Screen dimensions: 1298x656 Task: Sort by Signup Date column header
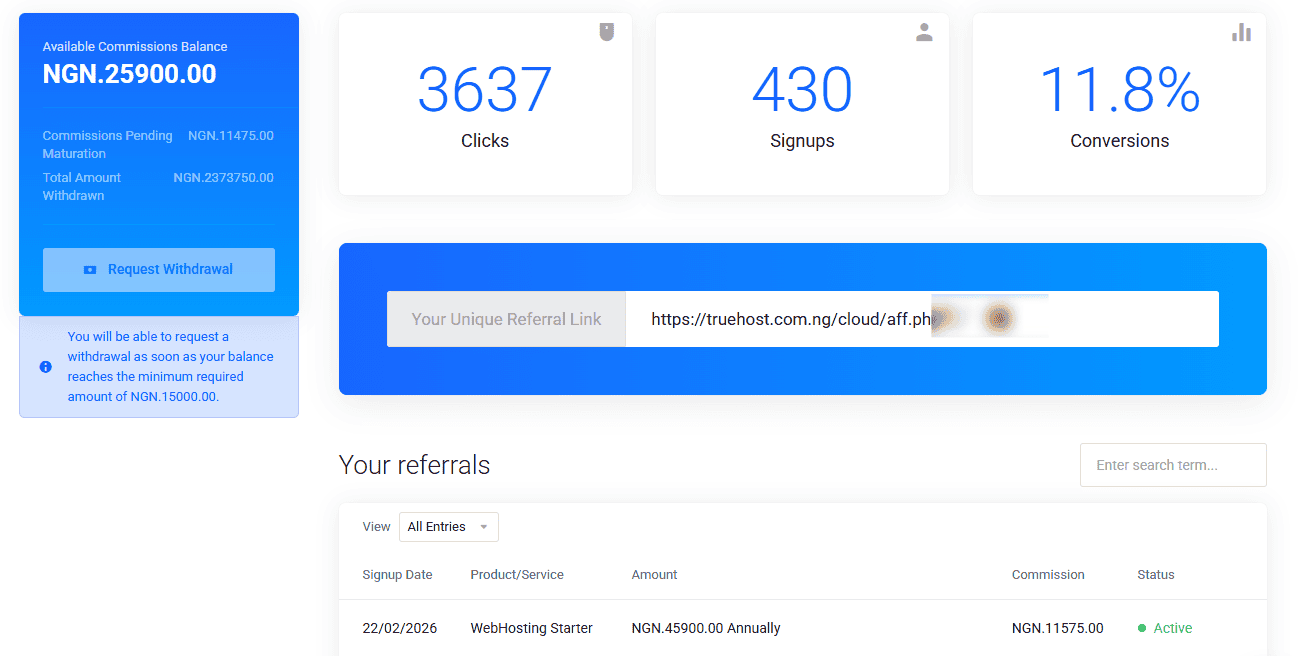(397, 575)
